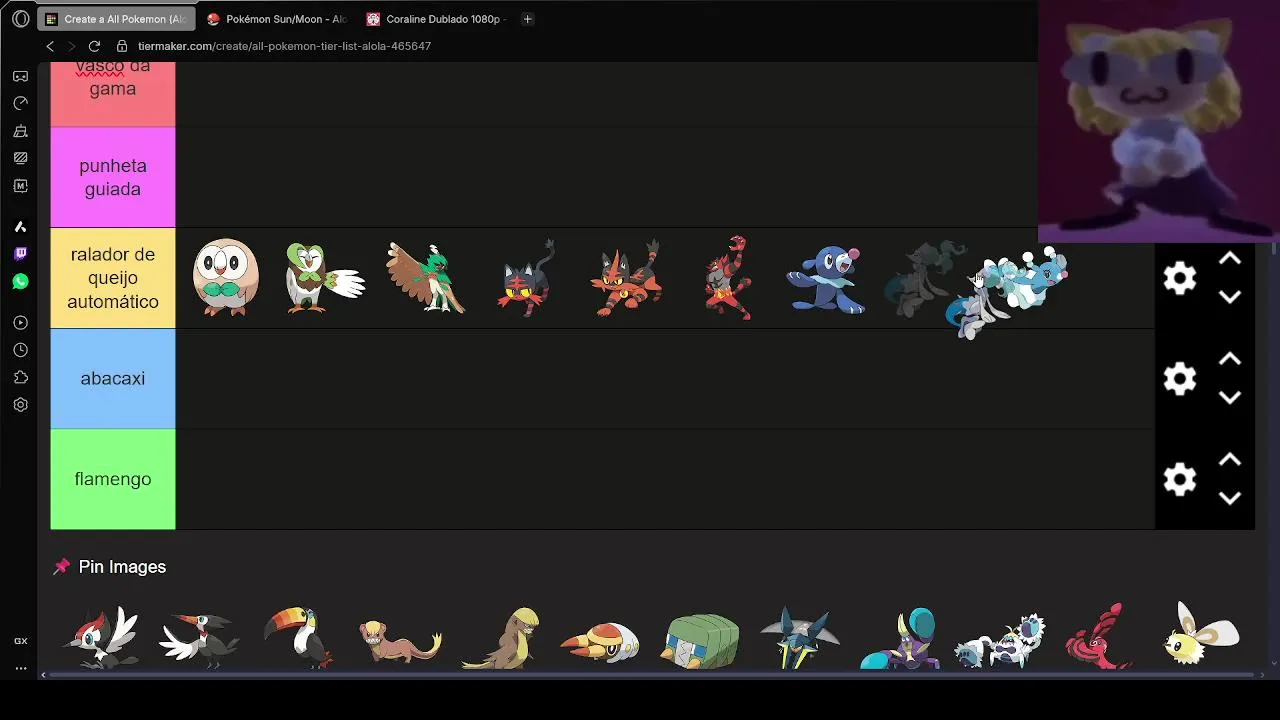
Task: Click the vasco da gama tier label
Action: click(113, 94)
